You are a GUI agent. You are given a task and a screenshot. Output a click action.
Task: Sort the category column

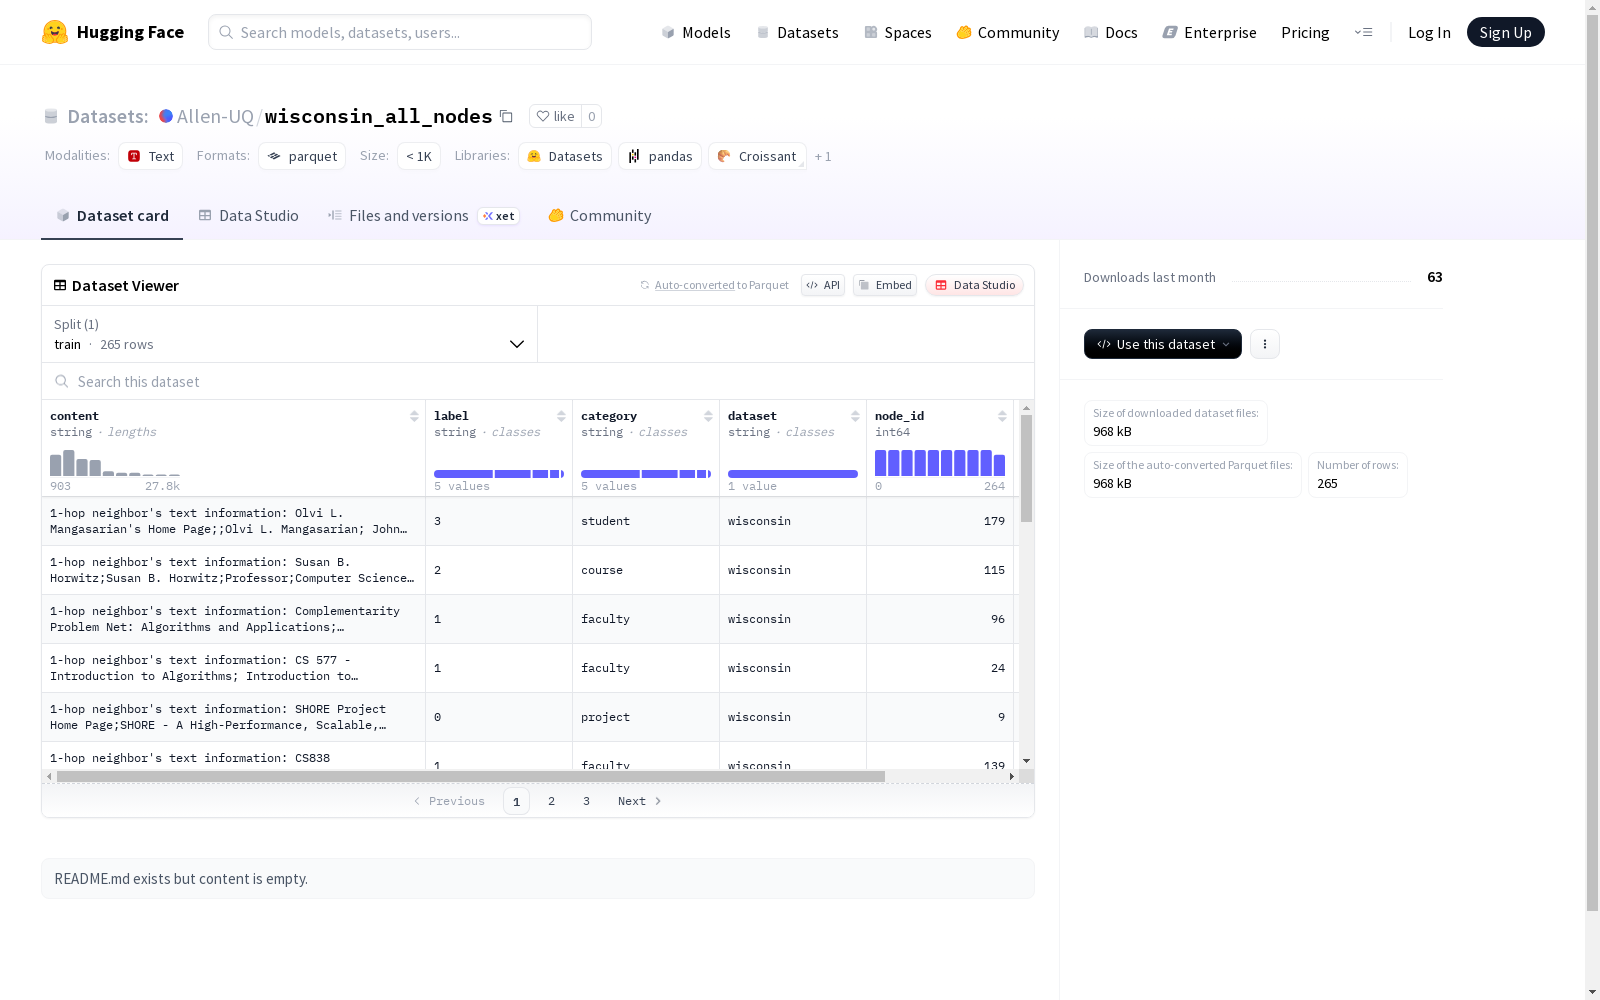click(x=708, y=416)
